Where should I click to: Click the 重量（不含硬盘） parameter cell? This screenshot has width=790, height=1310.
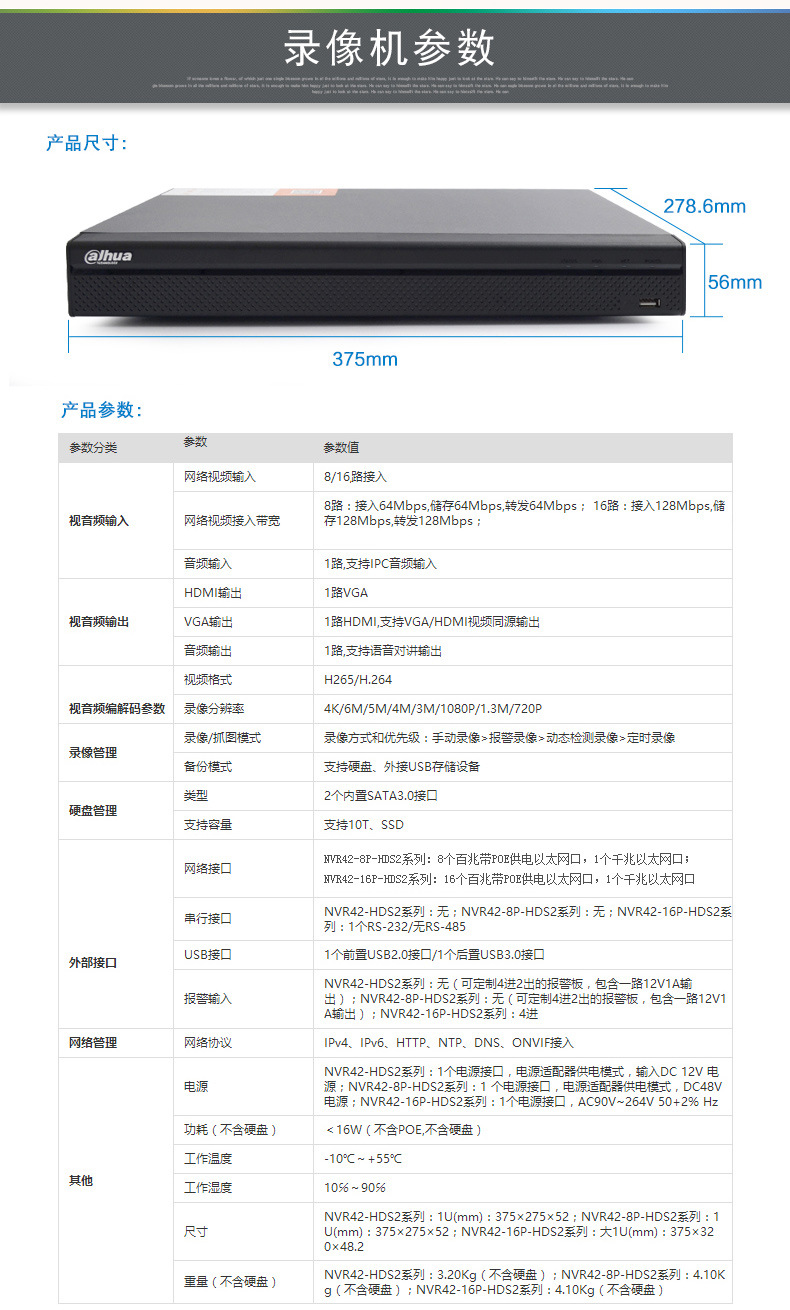pos(243,1282)
